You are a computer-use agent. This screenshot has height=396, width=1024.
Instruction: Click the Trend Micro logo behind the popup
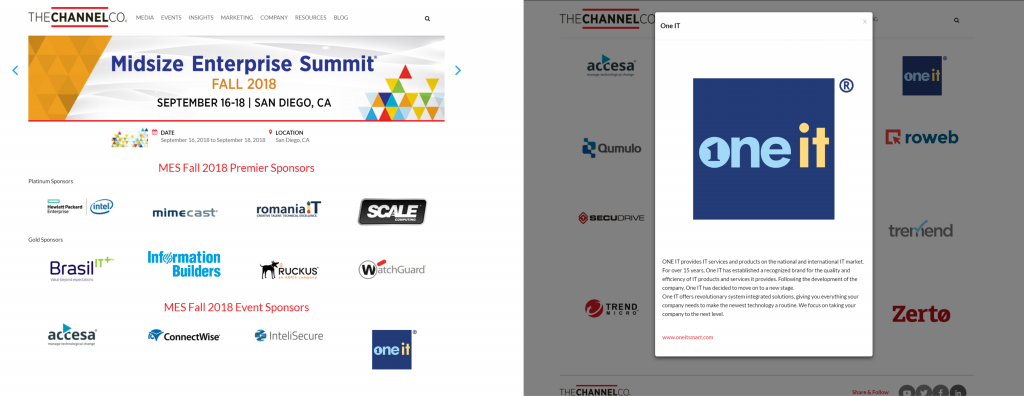(x=611, y=308)
